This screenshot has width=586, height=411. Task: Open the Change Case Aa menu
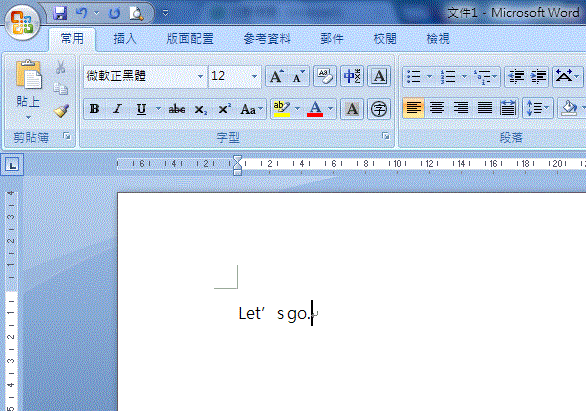click(x=252, y=109)
